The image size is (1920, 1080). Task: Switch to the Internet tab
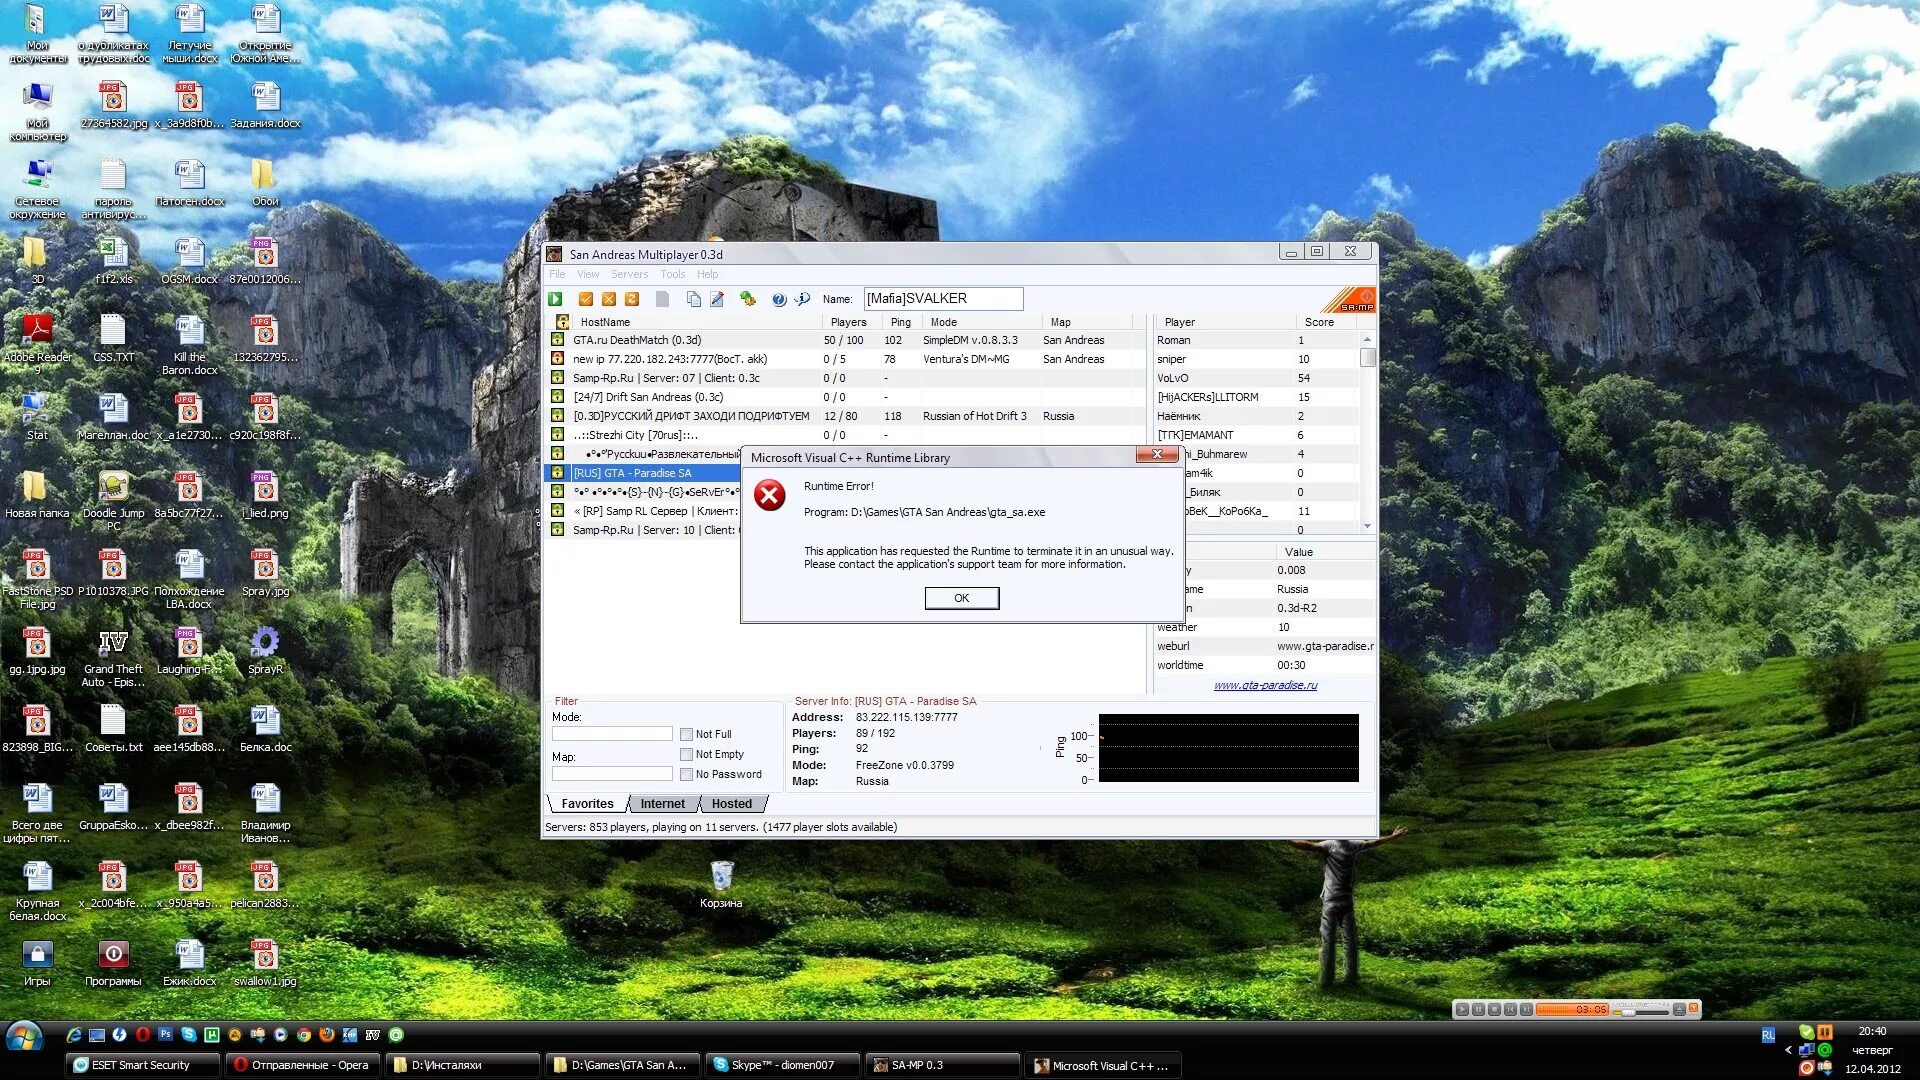(x=662, y=804)
